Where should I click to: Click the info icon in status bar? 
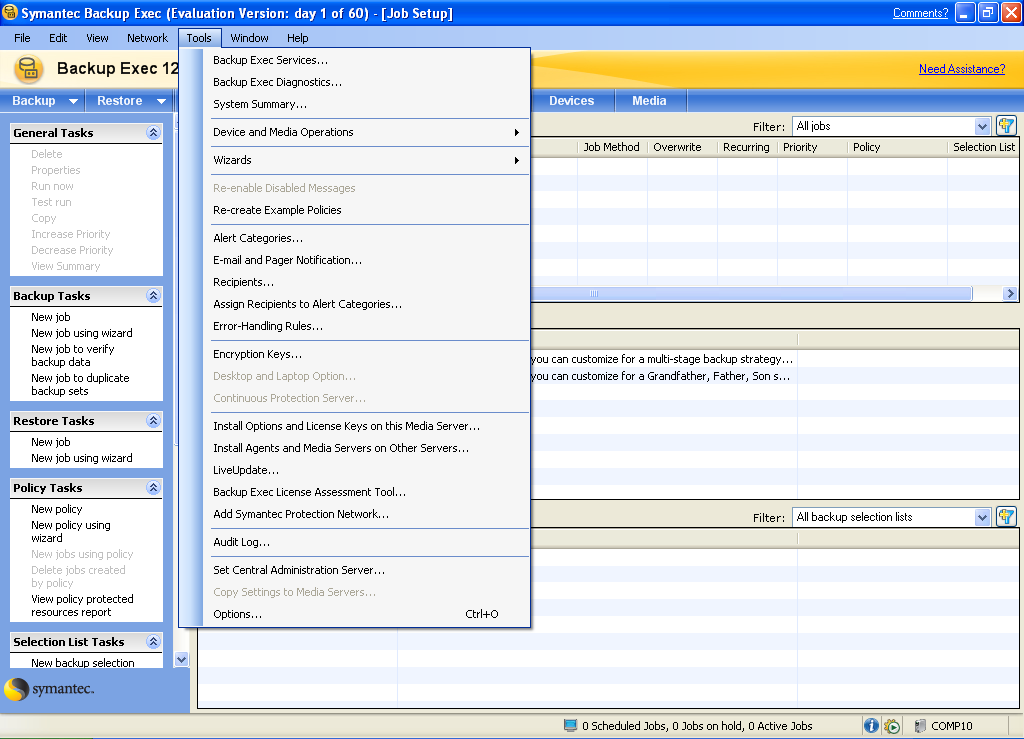(x=871, y=725)
